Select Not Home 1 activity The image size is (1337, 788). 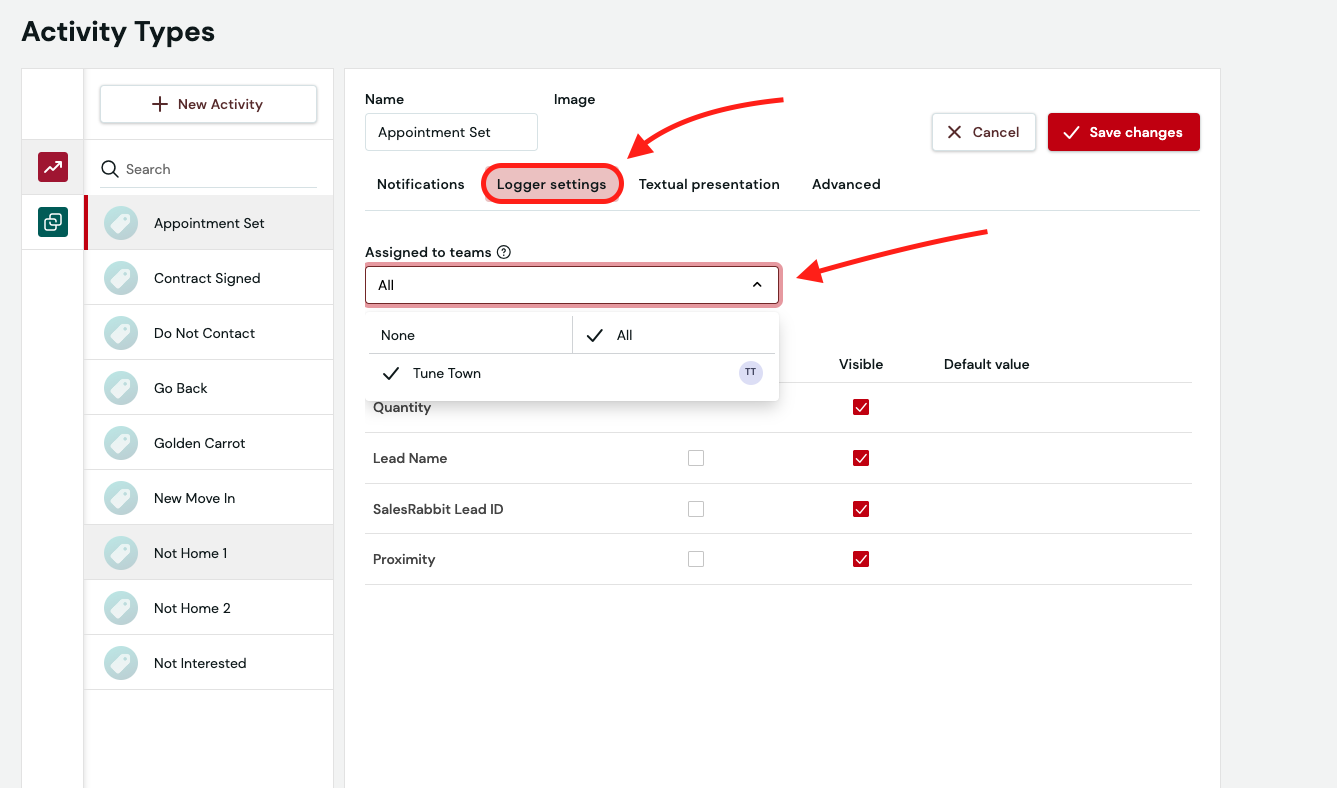(x=209, y=553)
